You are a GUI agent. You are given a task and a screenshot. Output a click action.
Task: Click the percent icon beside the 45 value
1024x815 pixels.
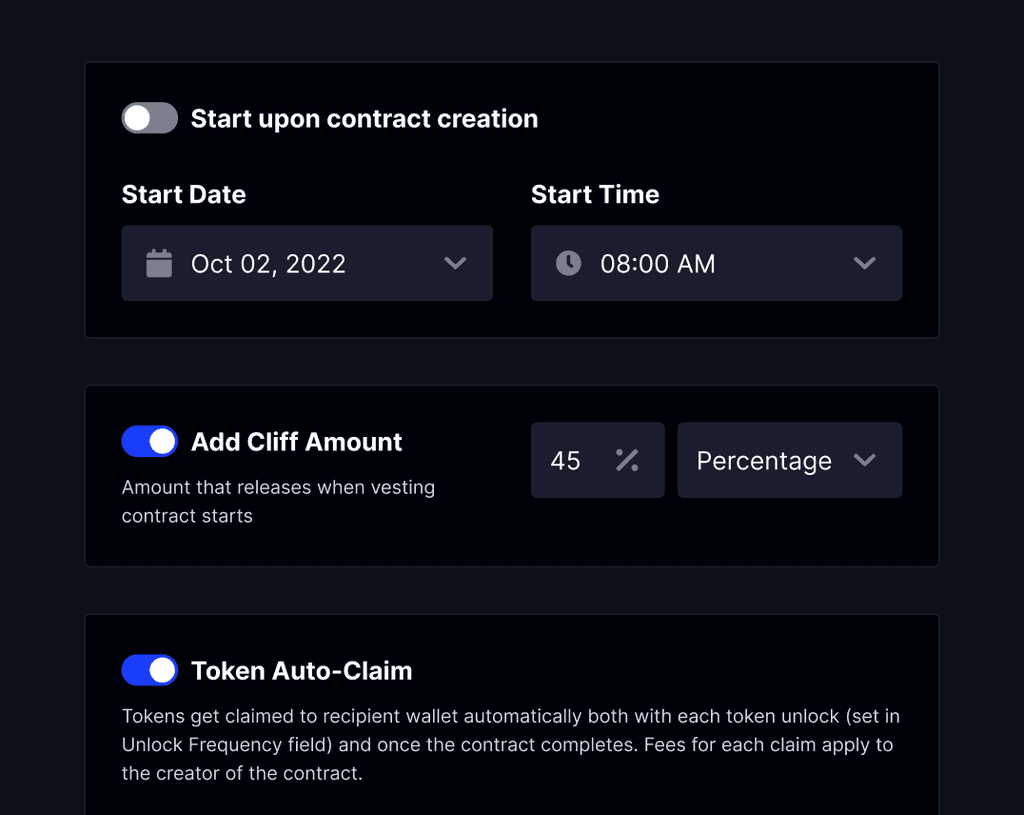[x=627, y=460]
